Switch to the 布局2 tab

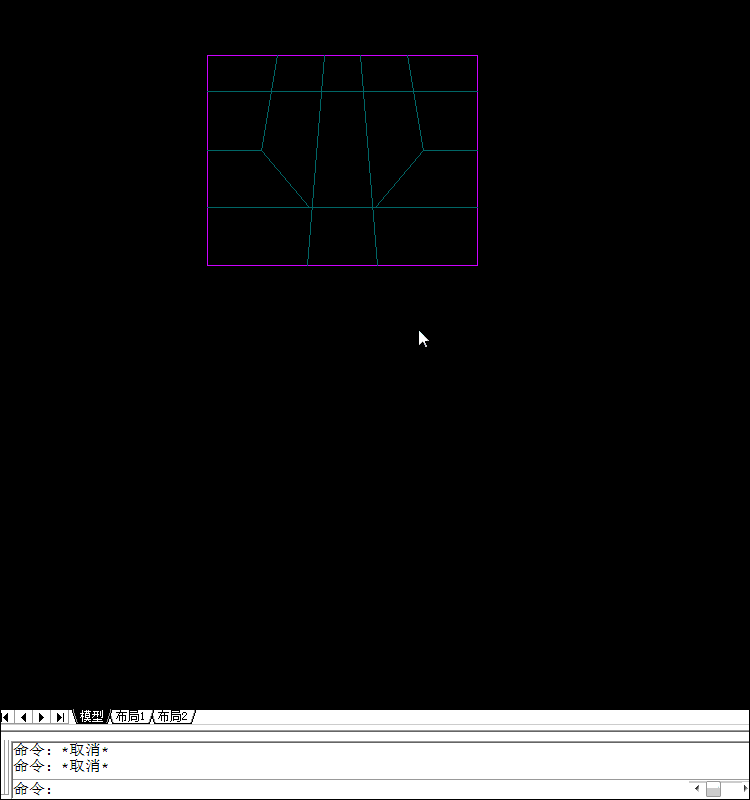pos(172,716)
